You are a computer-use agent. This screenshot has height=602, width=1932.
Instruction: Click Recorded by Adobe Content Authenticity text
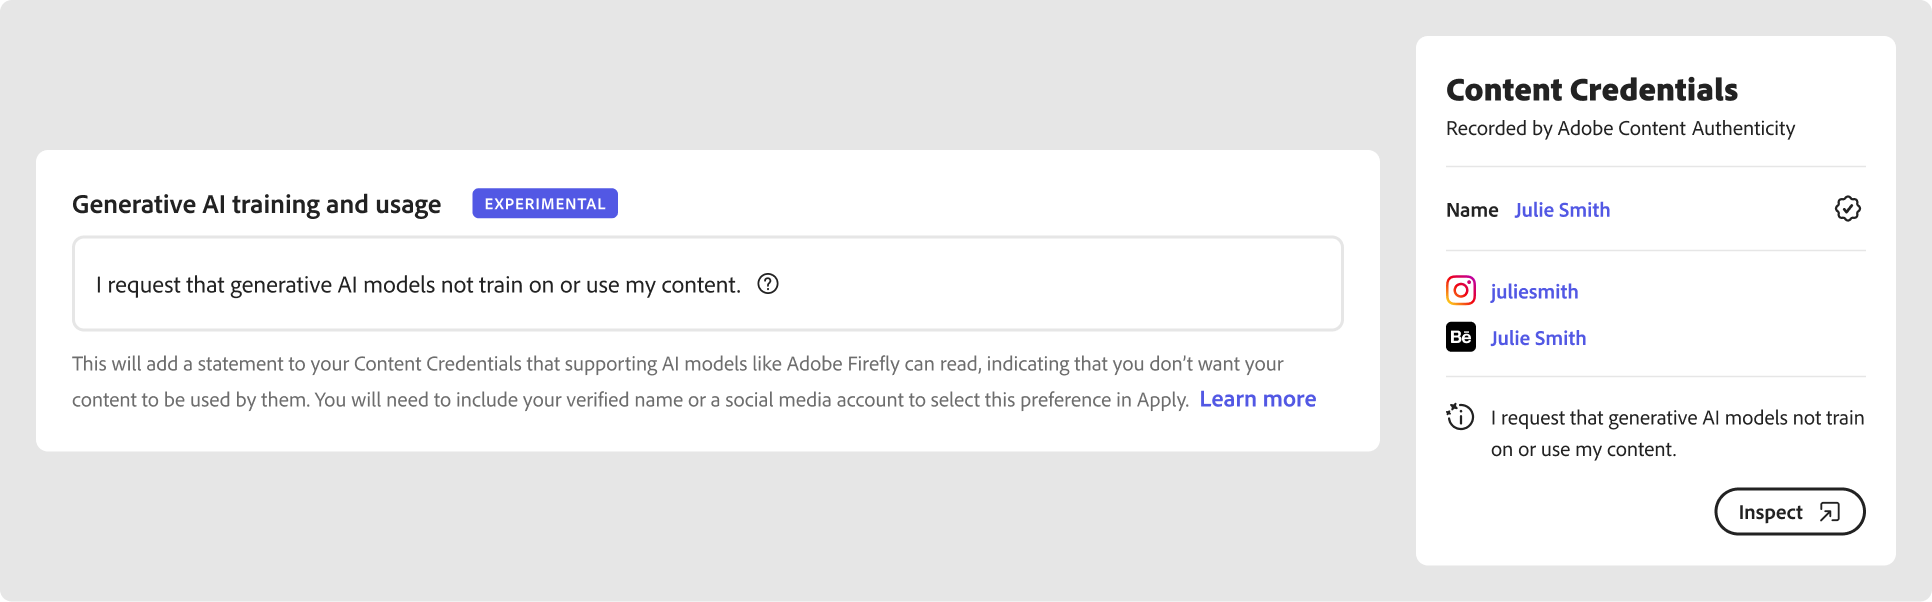pos(1620,128)
